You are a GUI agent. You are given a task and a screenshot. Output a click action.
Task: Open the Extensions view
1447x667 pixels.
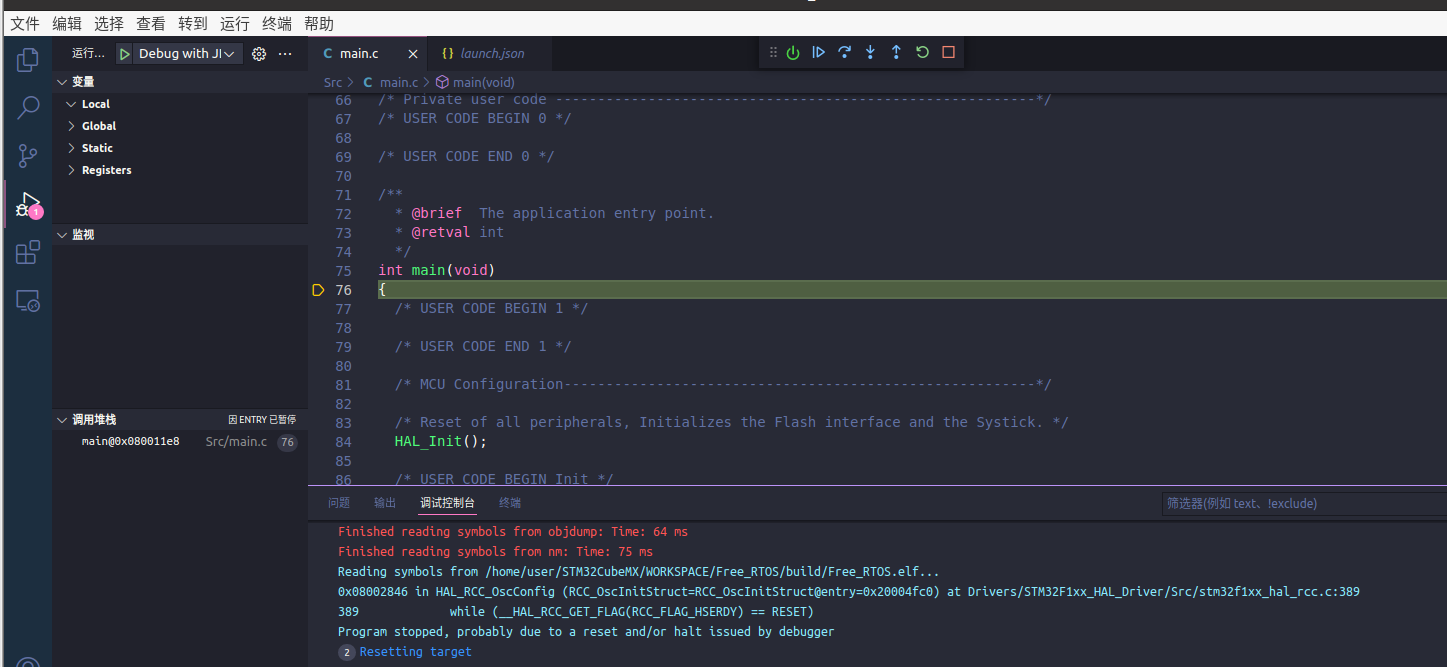tap(27, 252)
